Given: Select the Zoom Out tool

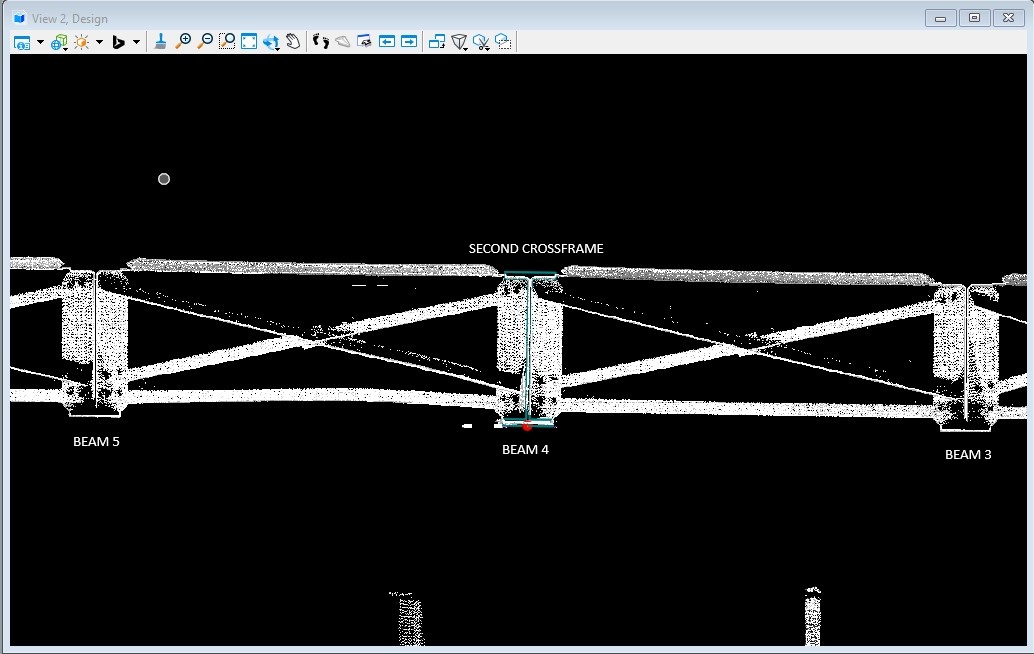Looking at the screenshot, I should pos(205,41).
